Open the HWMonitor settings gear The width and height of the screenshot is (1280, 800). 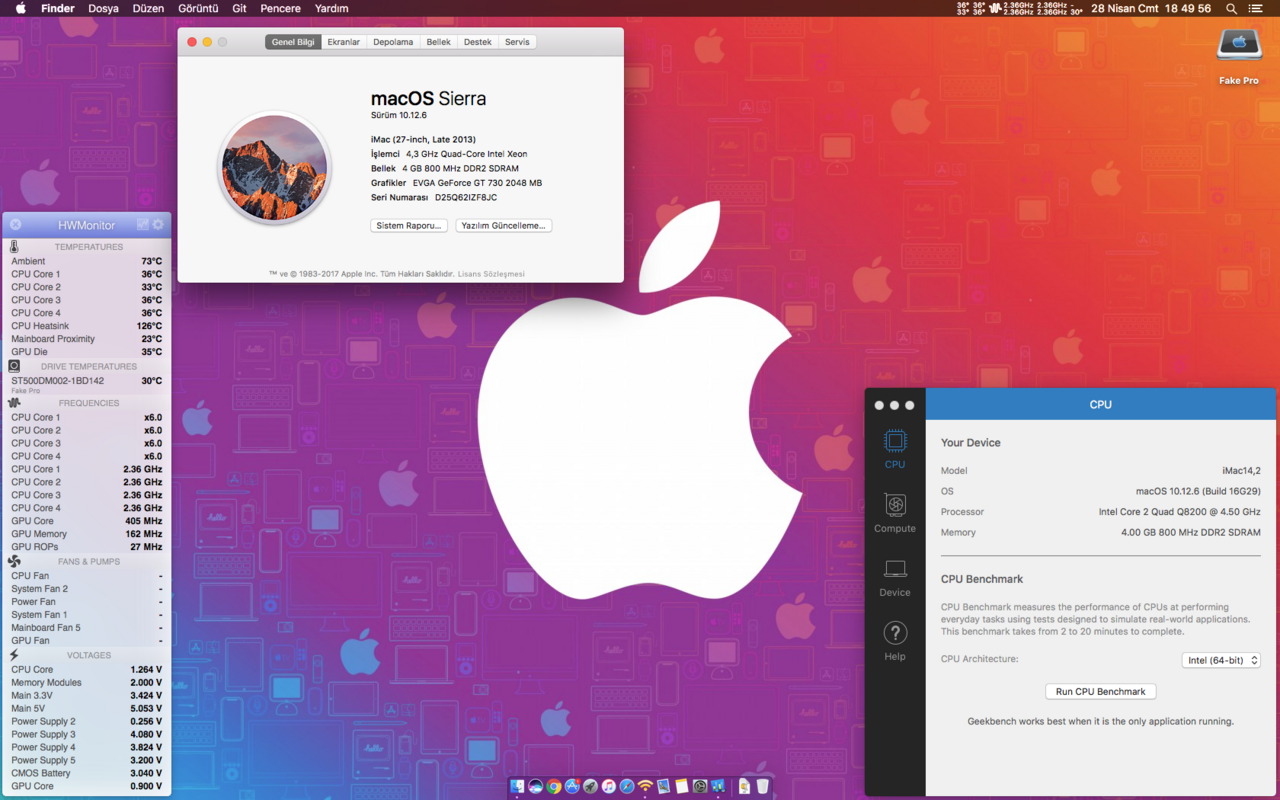(158, 225)
